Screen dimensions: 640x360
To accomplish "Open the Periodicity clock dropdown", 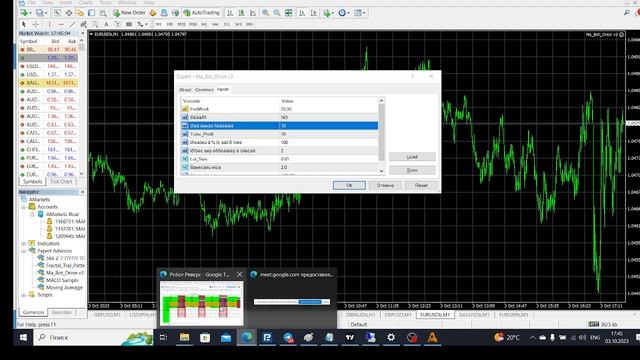I will click(x=344, y=13).
